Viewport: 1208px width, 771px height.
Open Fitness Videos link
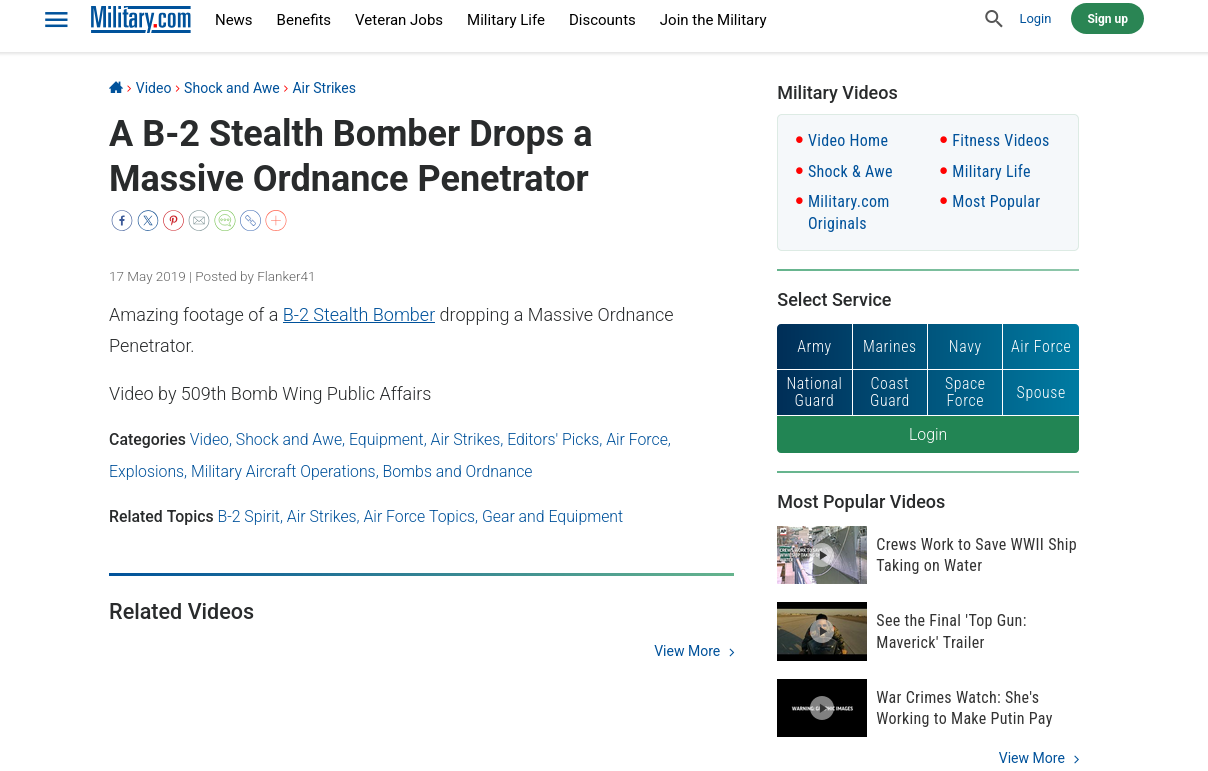pyautogui.click(x=1000, y=141)
